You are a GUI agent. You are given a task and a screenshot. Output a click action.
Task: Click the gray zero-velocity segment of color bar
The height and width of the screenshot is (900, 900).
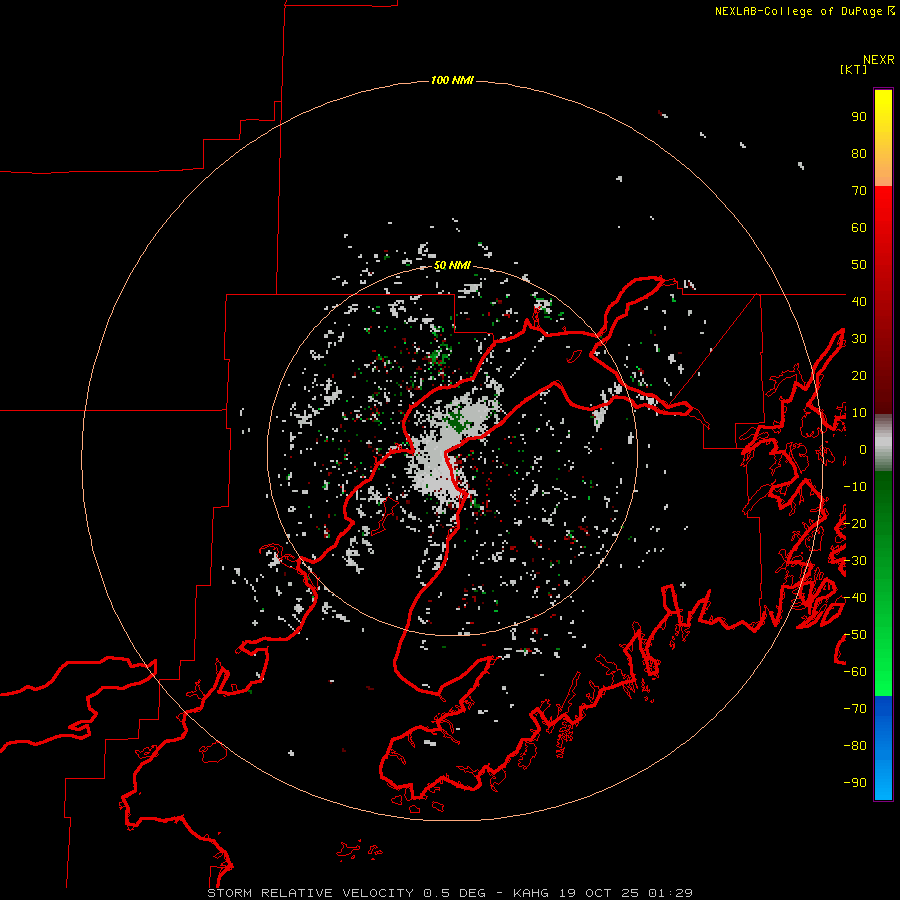(883, 443)
